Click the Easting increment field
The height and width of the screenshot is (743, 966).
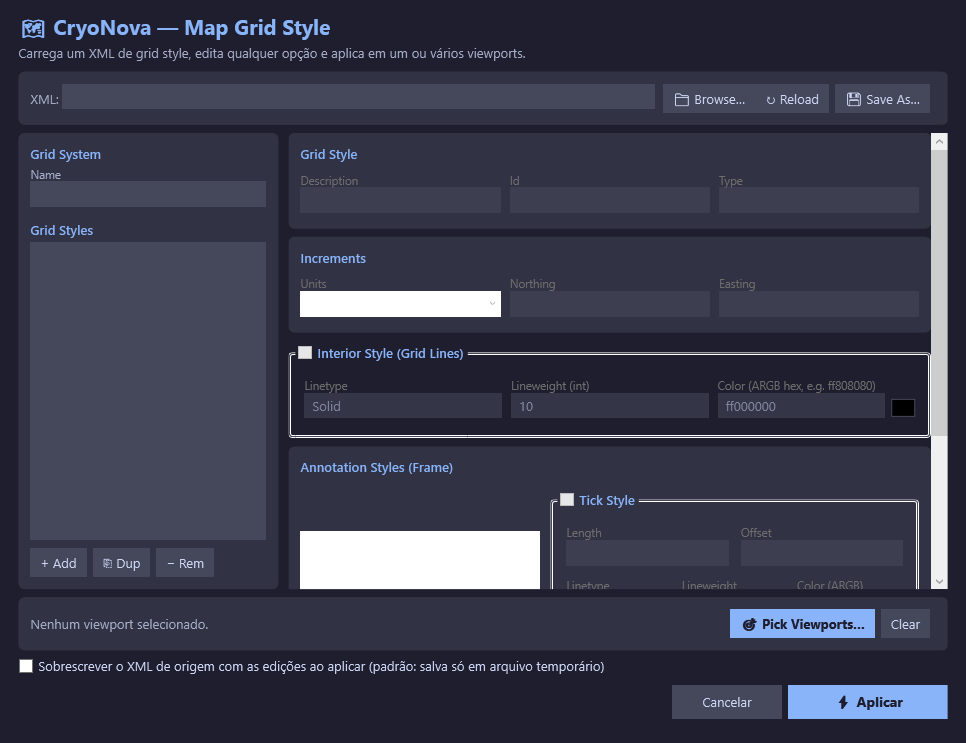click(x=819, y=304)
